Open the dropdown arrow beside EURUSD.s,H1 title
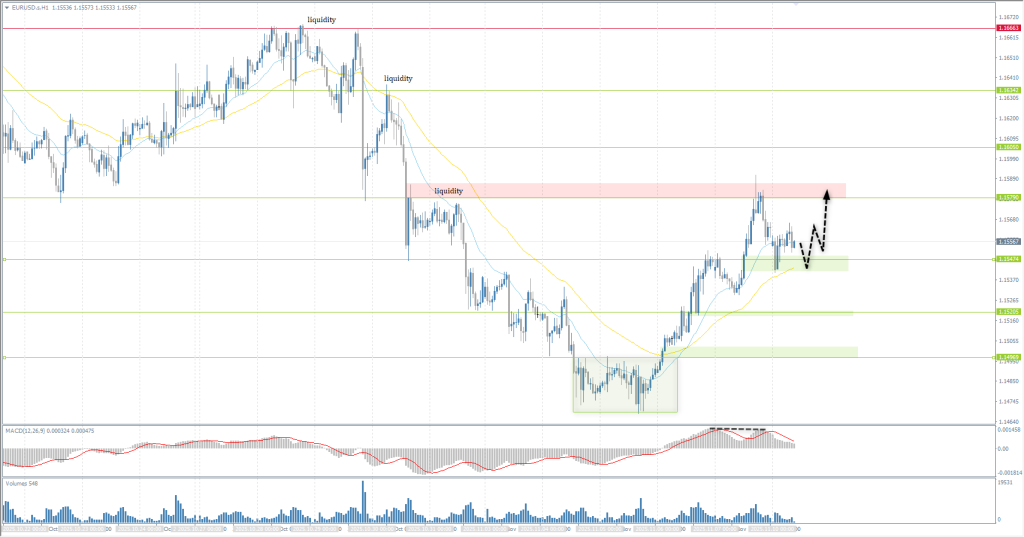1024x537 pixels. [6, 6]
